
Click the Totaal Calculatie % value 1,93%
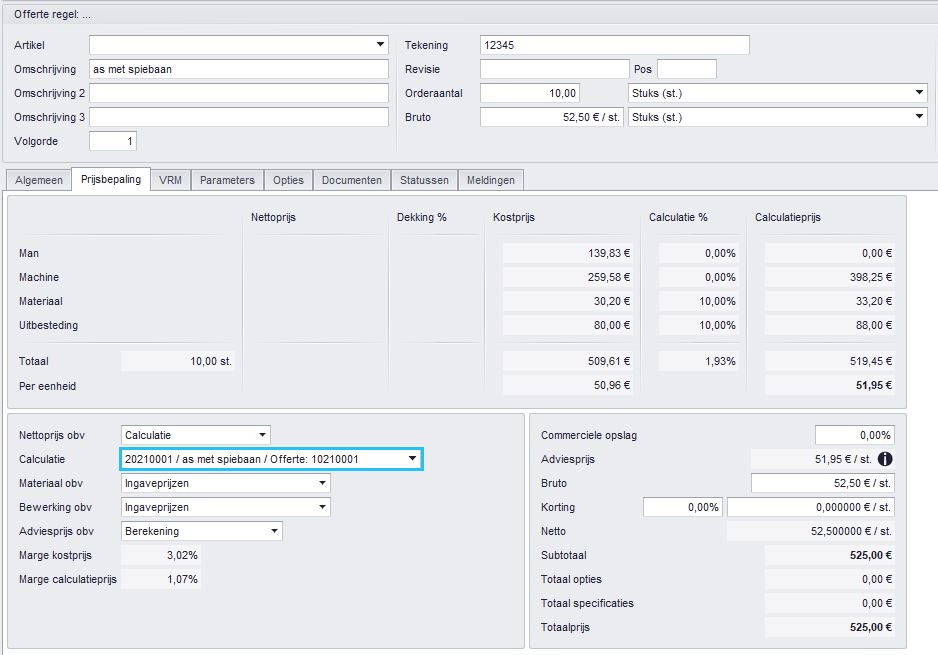click(x=699, y=361)
